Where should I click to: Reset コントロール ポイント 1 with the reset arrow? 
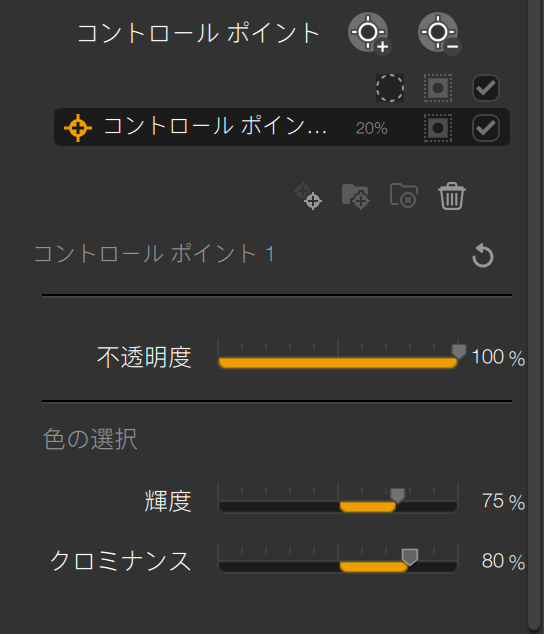click(483, 256)
